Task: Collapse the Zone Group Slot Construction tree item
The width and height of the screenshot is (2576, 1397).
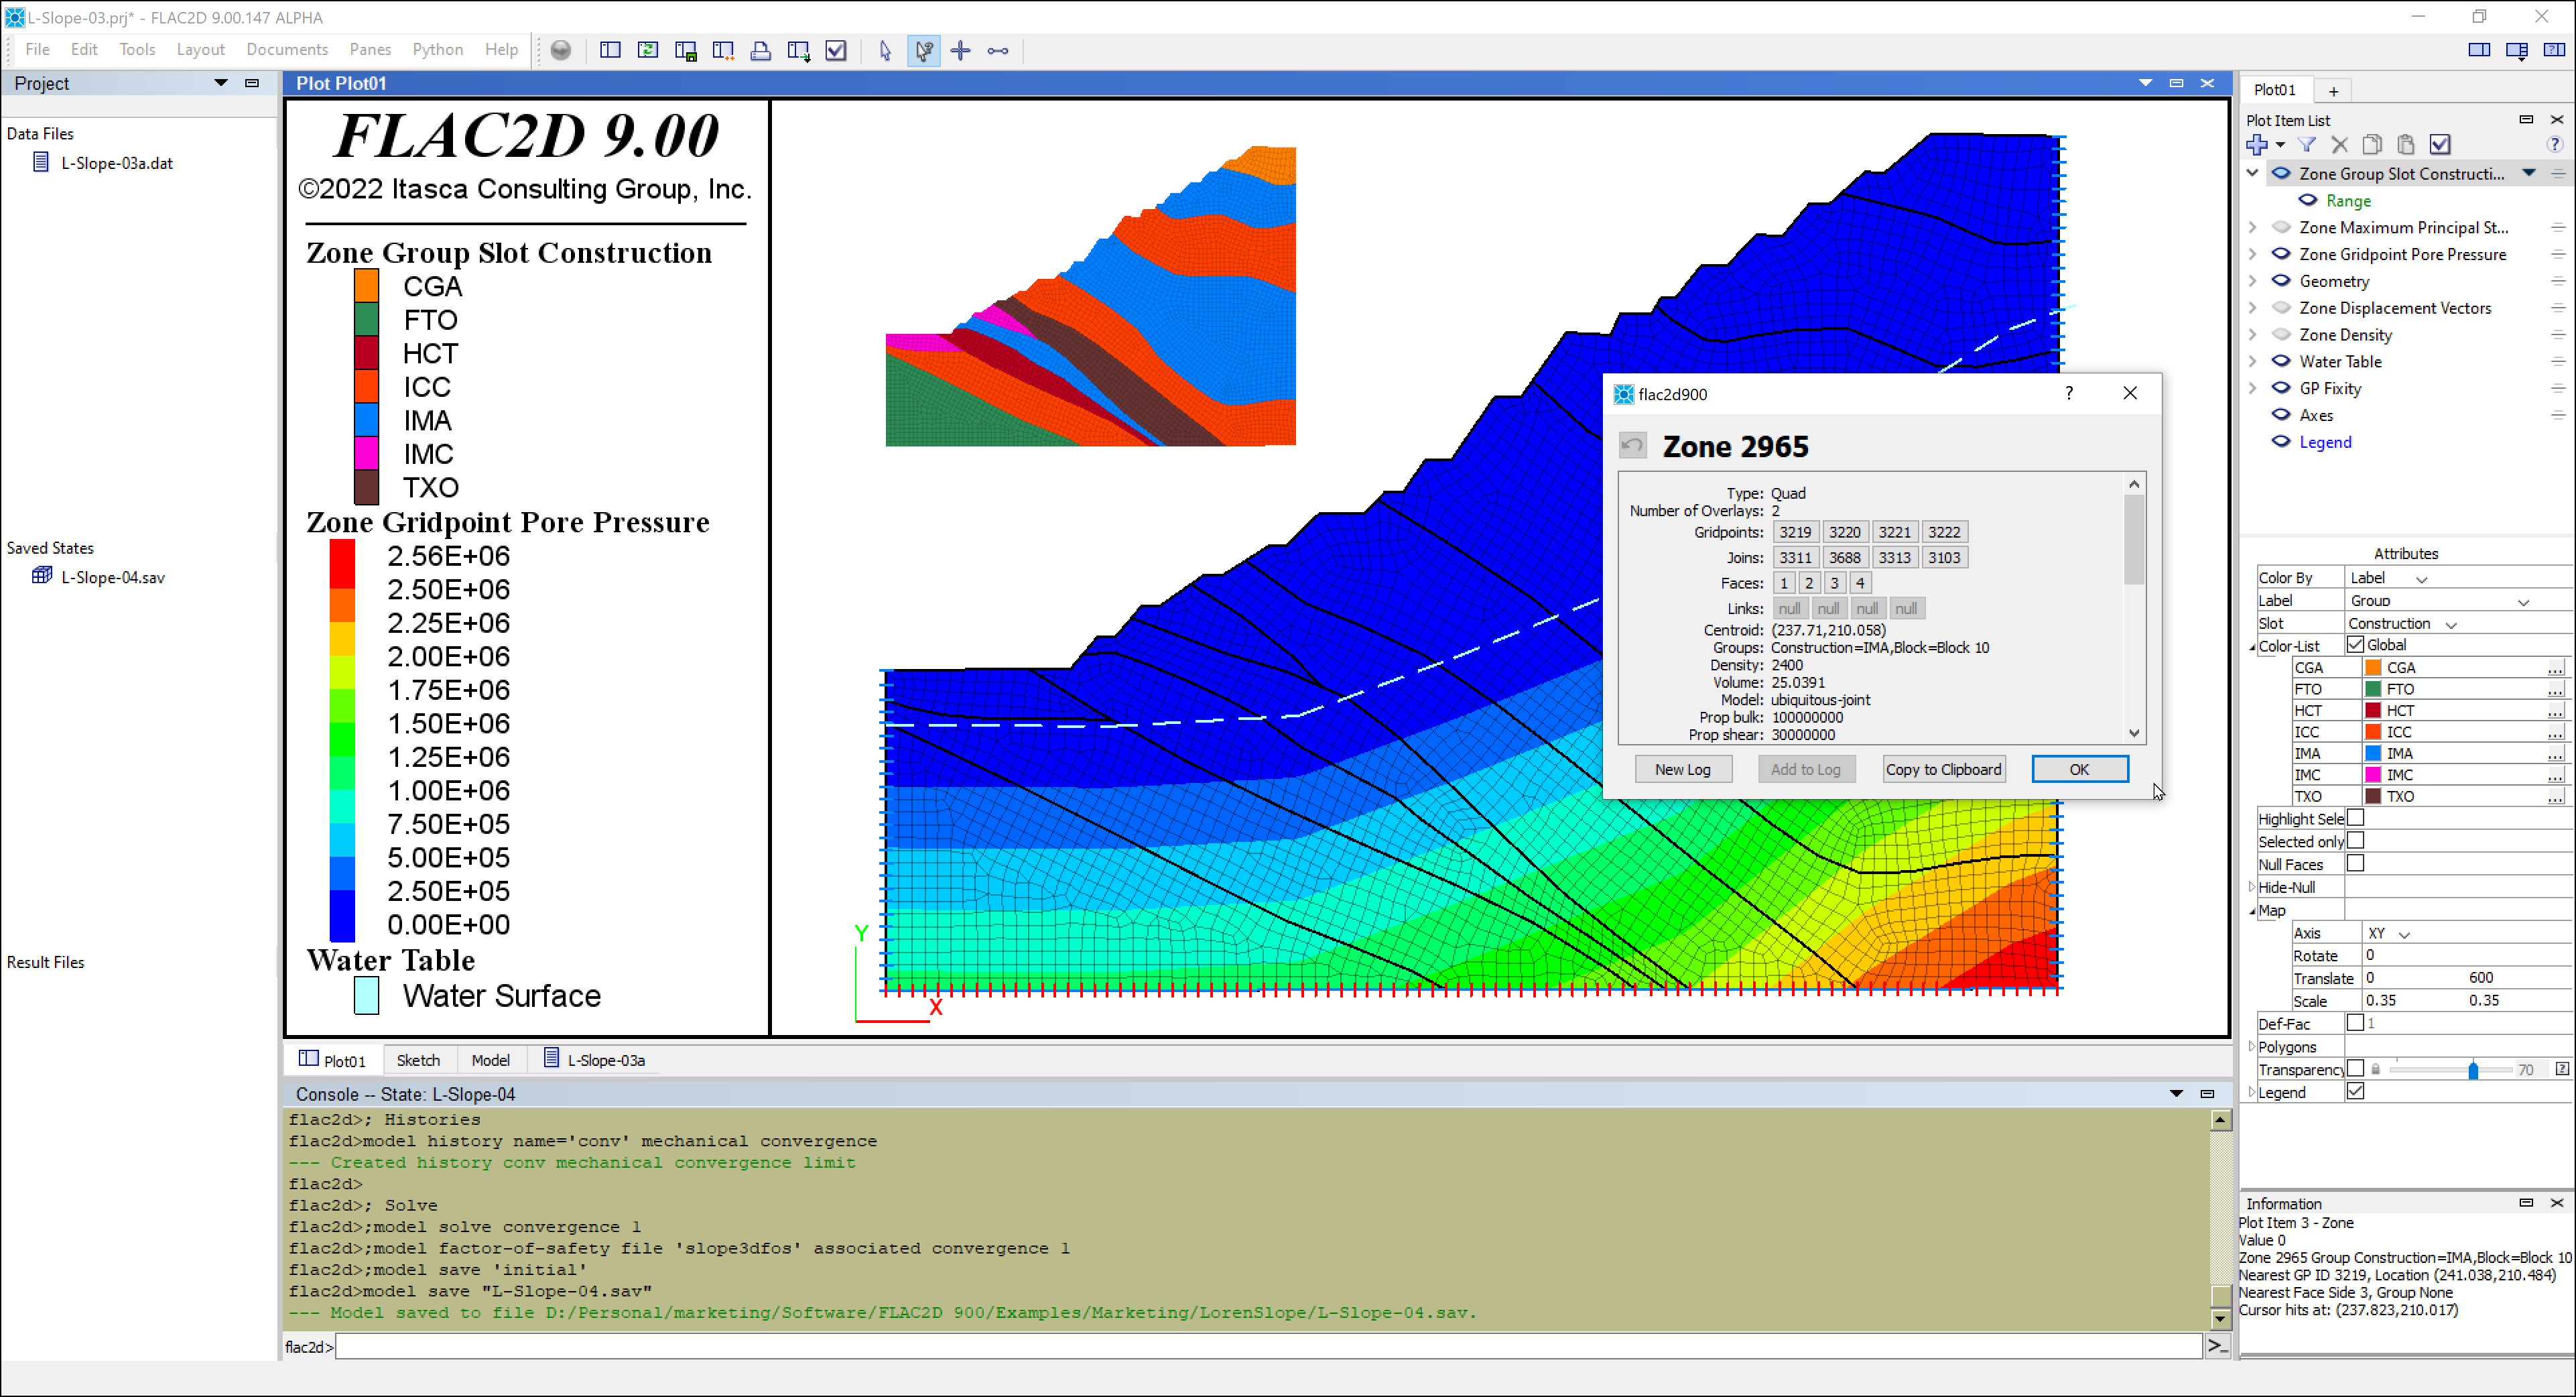Action: click(2253, 173)
